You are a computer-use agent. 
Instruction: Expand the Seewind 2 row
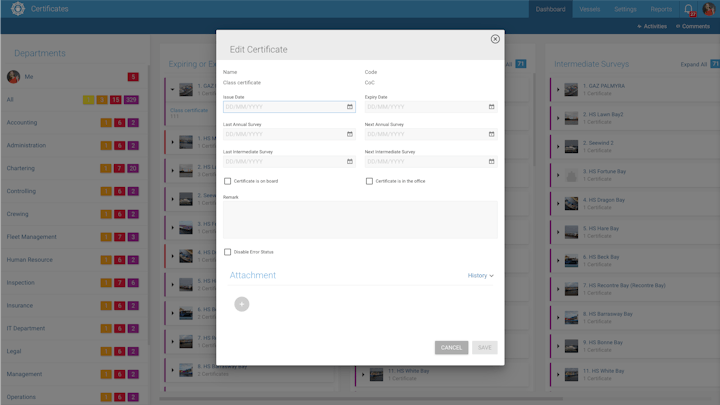[558, 146]
